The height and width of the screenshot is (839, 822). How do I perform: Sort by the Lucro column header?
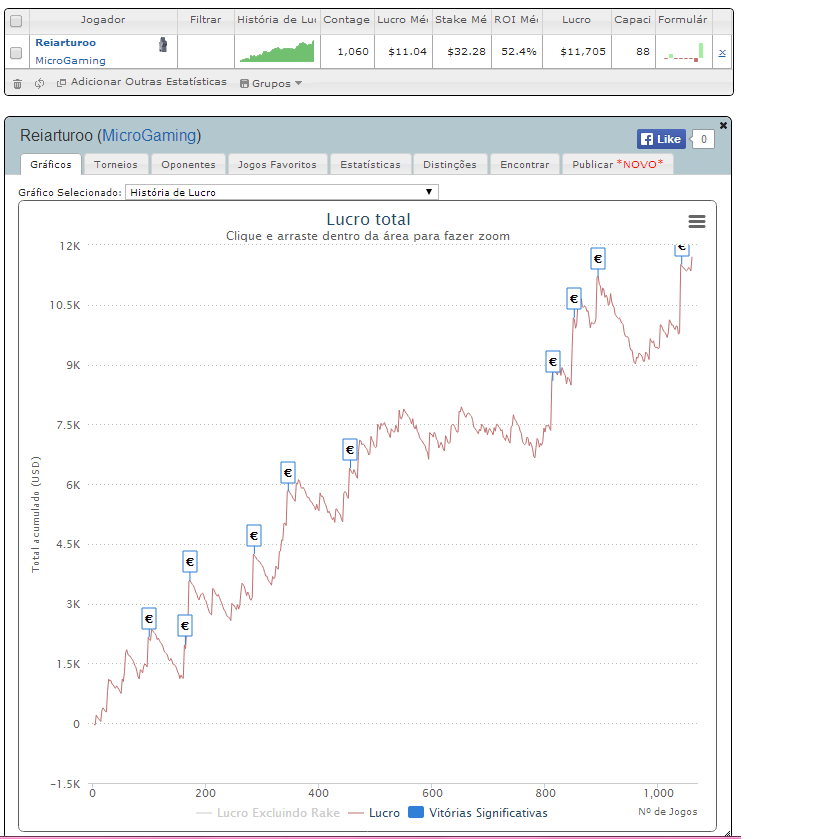pos(576,20)
